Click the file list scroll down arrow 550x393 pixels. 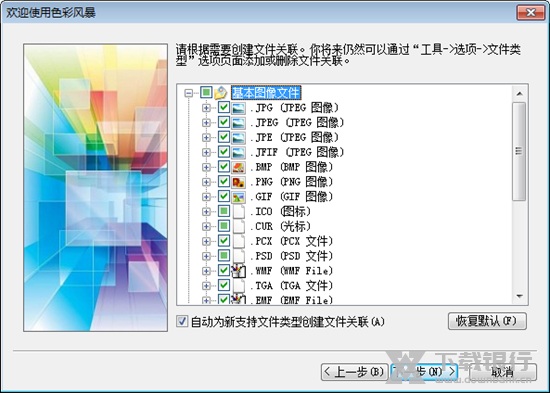519,297
